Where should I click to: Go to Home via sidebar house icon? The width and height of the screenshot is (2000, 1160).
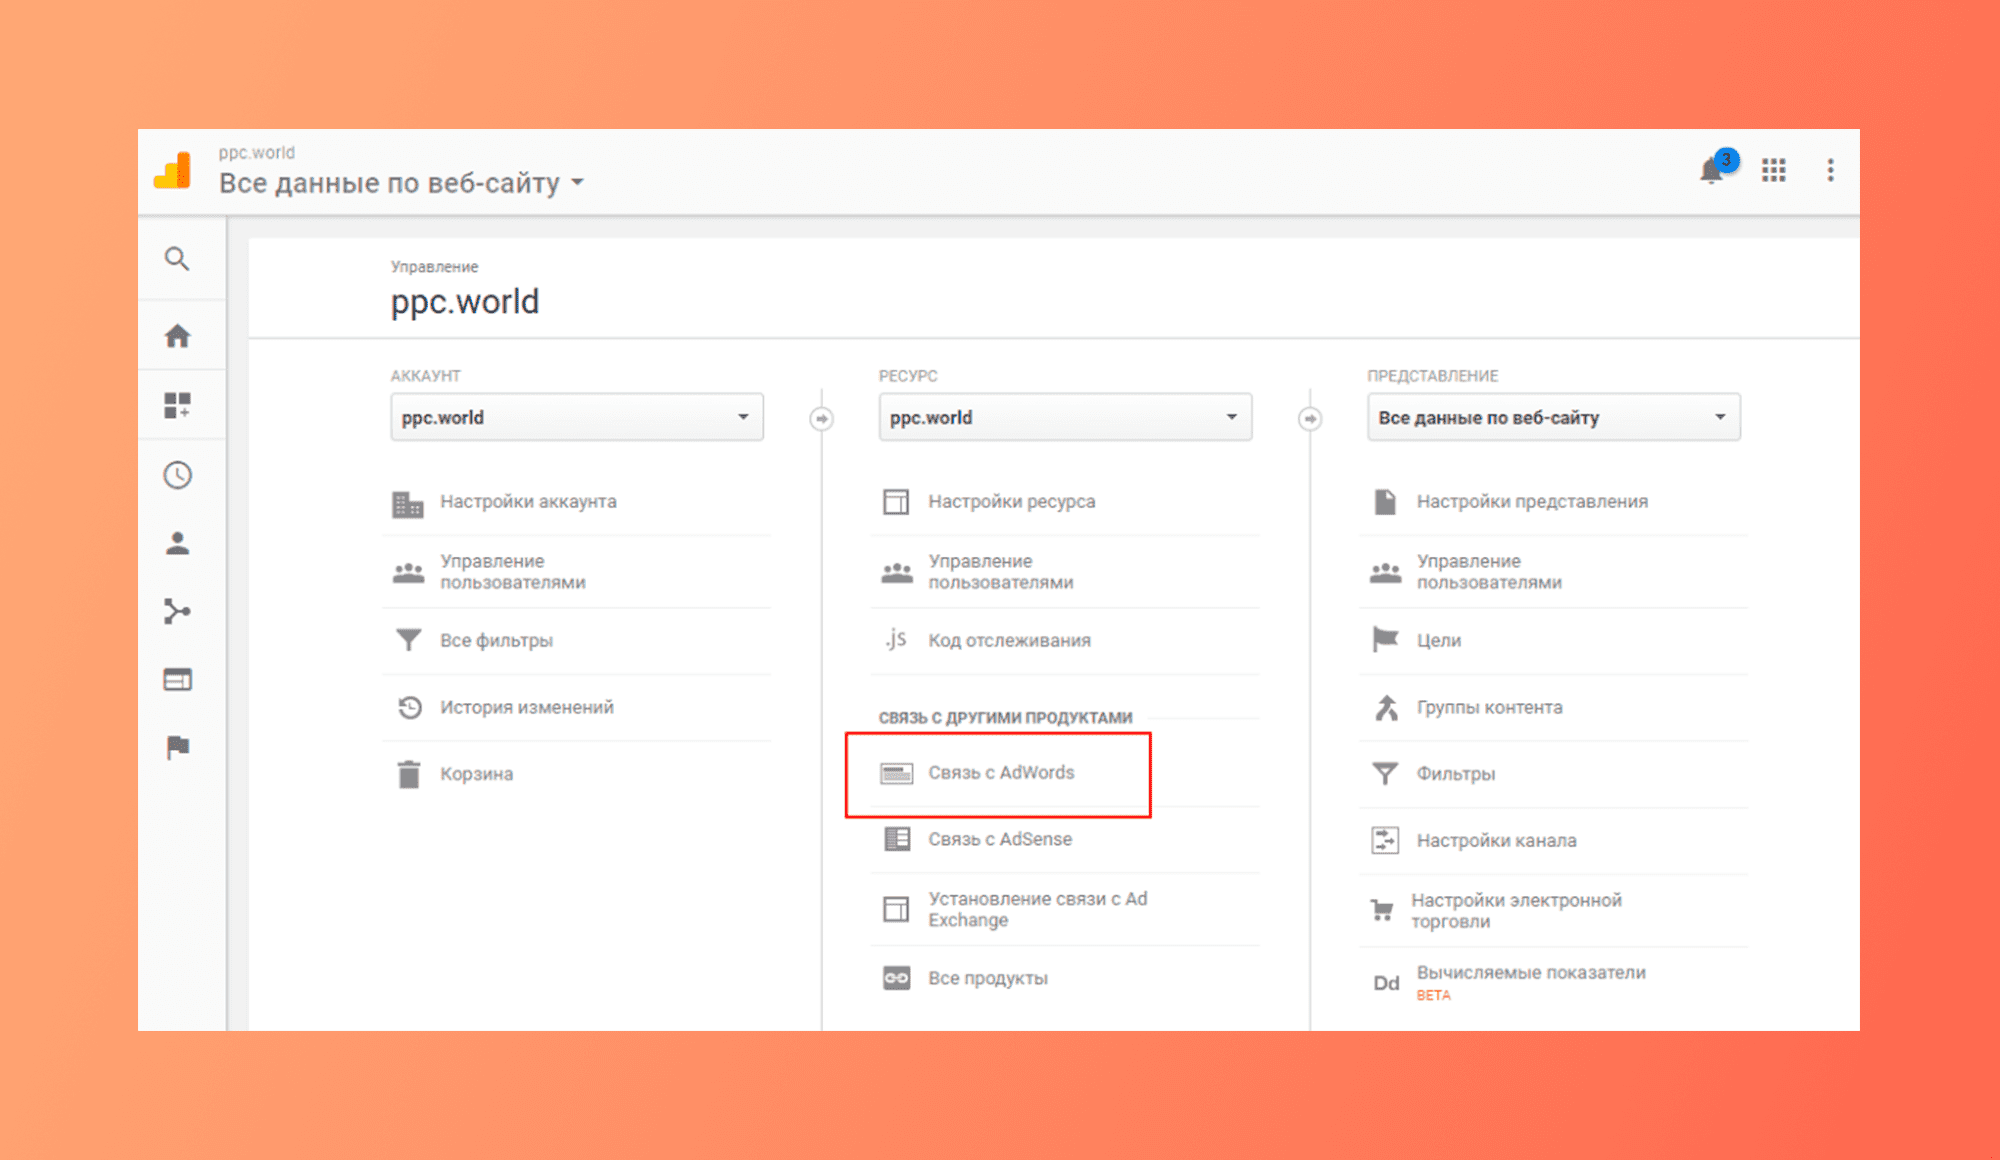(x=178, y=336)
